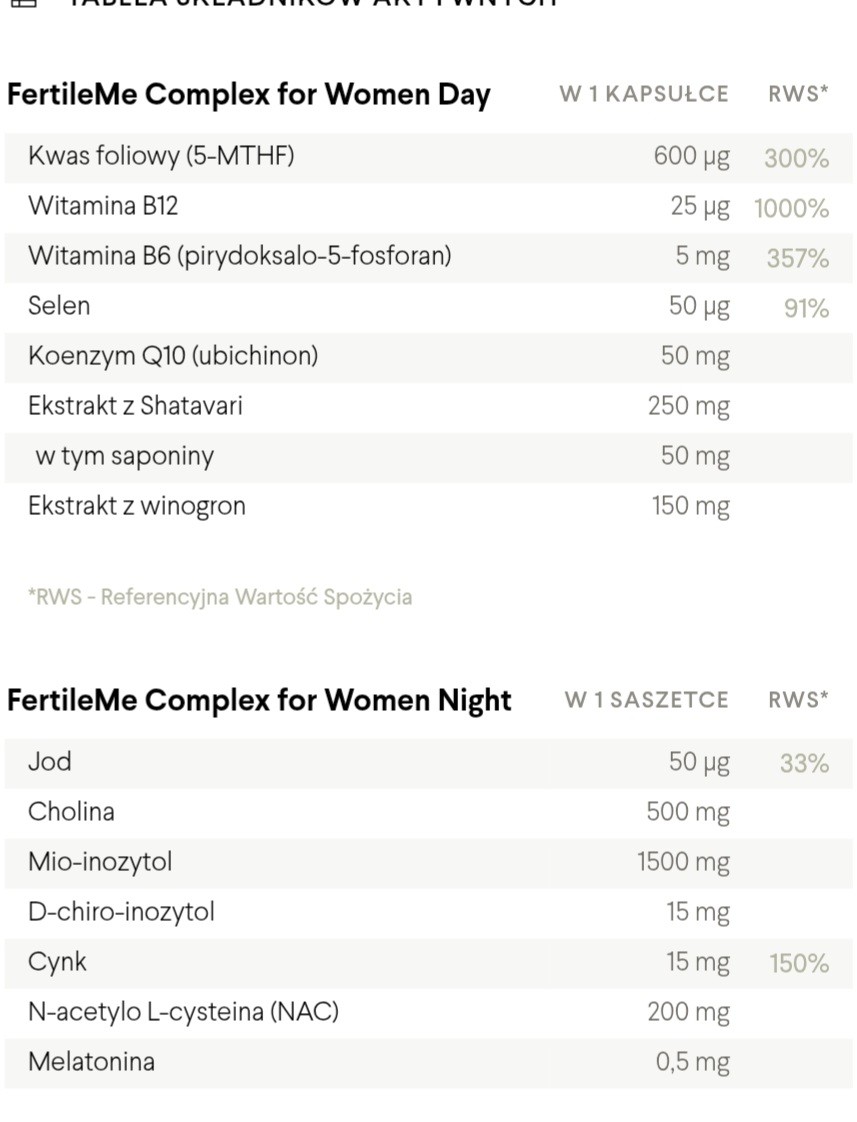Click the table icon at top left
This screenshot has height=1122, width=857.
coord(22,3)
